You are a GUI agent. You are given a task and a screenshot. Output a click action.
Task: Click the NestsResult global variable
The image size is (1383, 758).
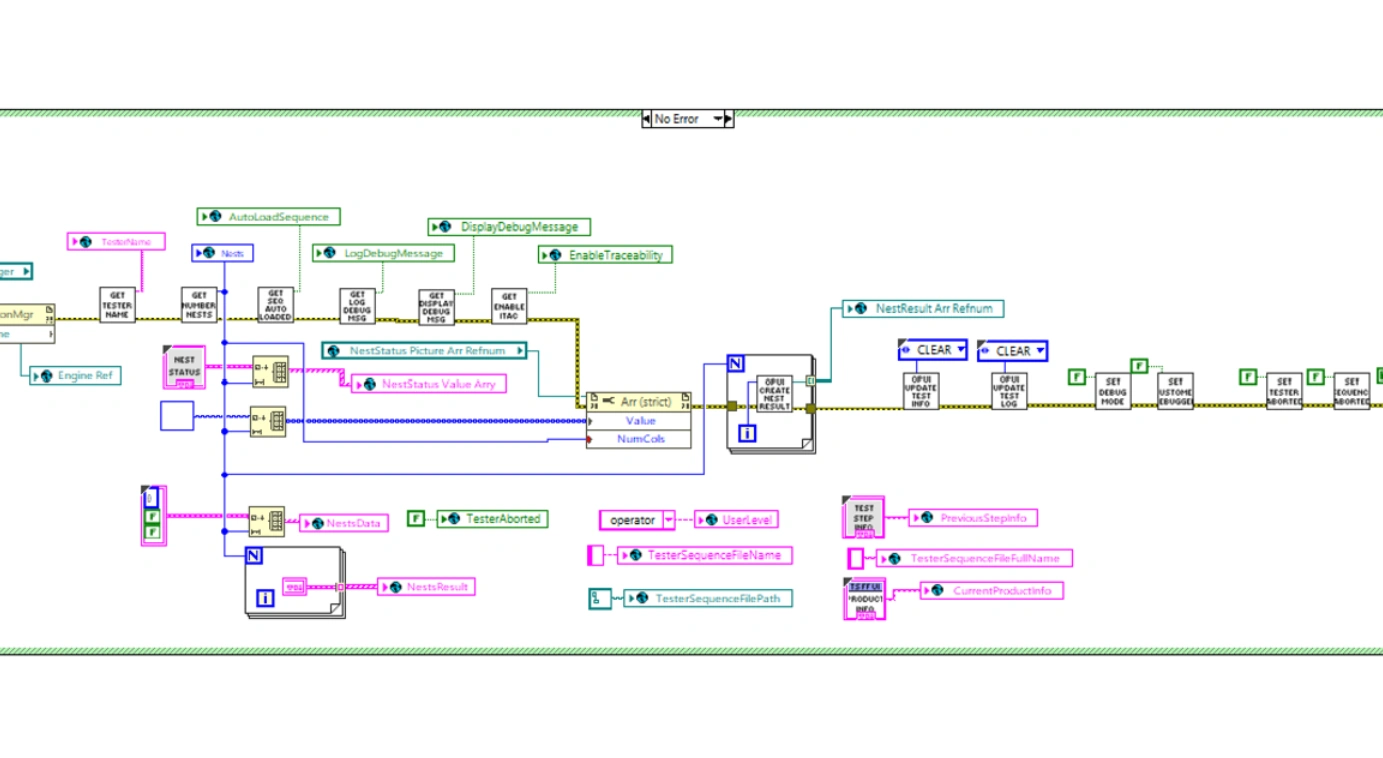[x=426, y=587]
